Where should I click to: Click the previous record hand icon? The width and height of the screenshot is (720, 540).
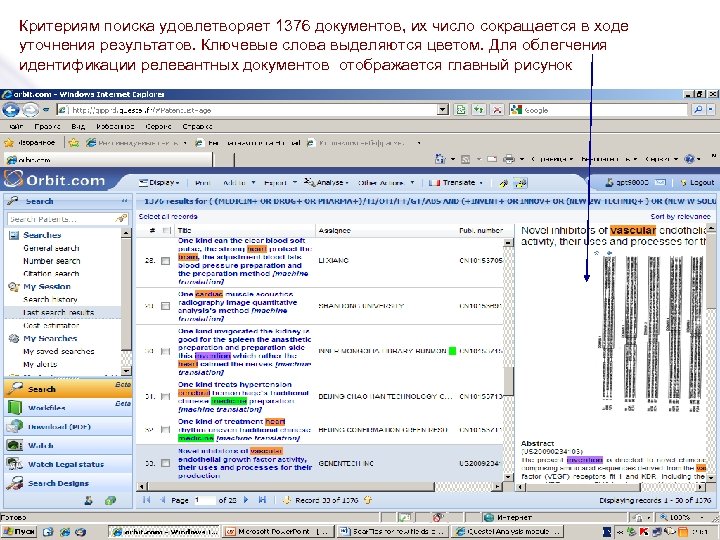pos(287,500)
